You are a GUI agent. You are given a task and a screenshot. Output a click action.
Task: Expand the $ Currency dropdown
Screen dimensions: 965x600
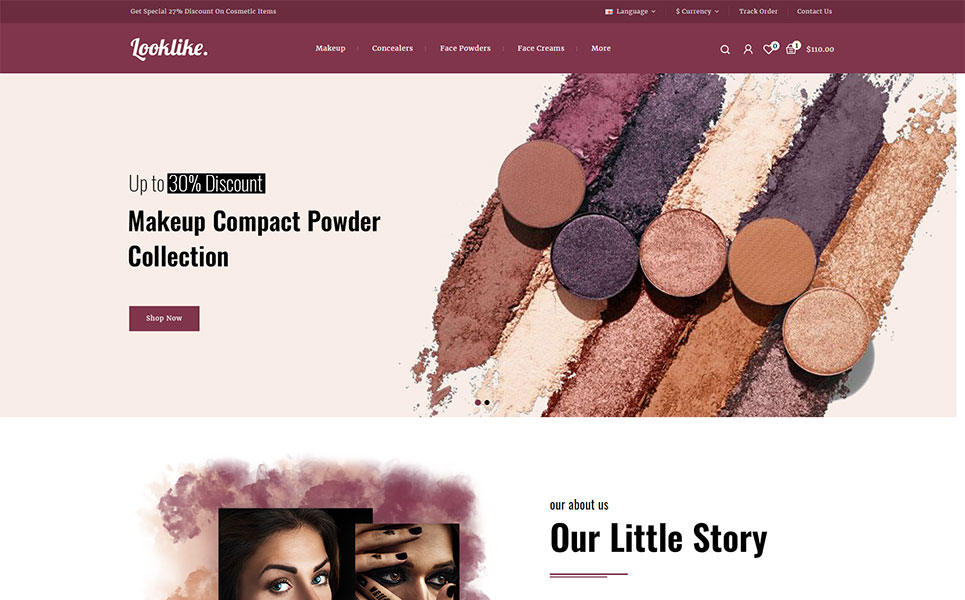[697, 12]
